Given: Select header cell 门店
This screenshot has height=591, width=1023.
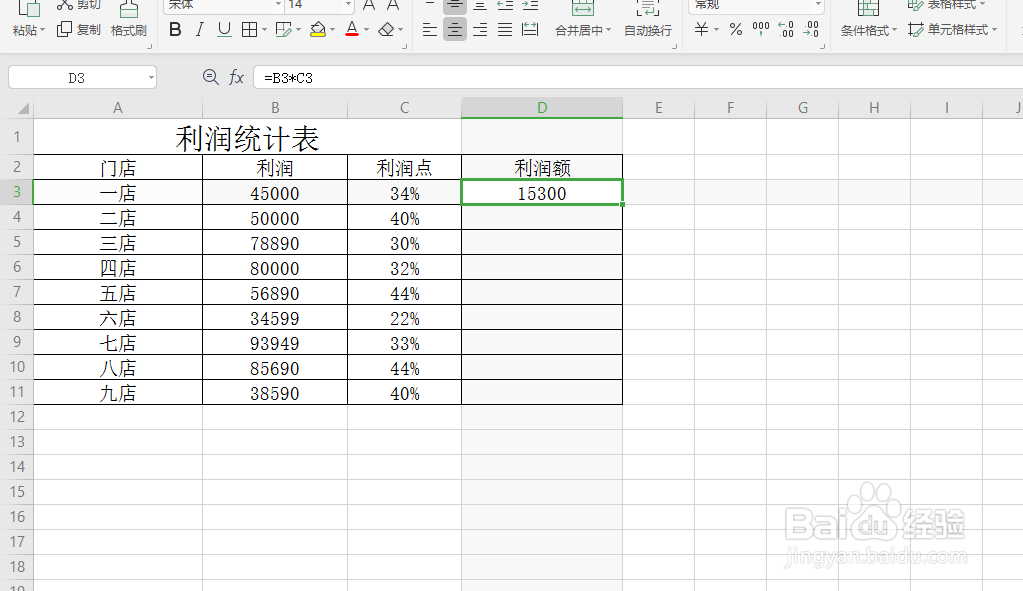Looking at the screenshot, I should 118,168.
